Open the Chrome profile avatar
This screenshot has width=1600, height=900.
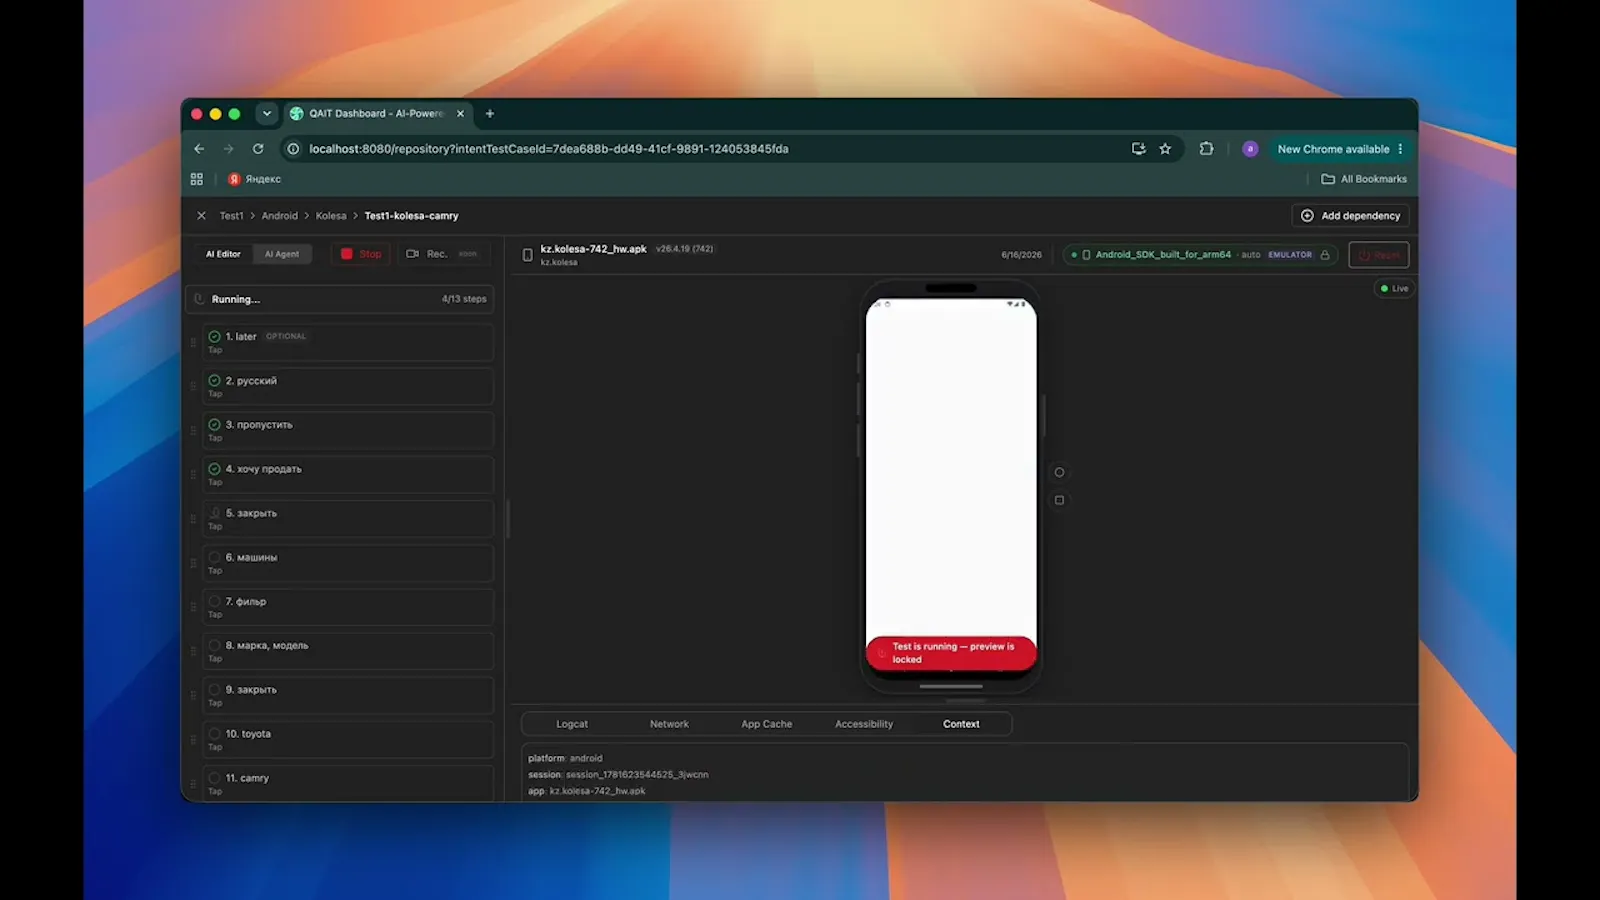(x=1250, y=149)
